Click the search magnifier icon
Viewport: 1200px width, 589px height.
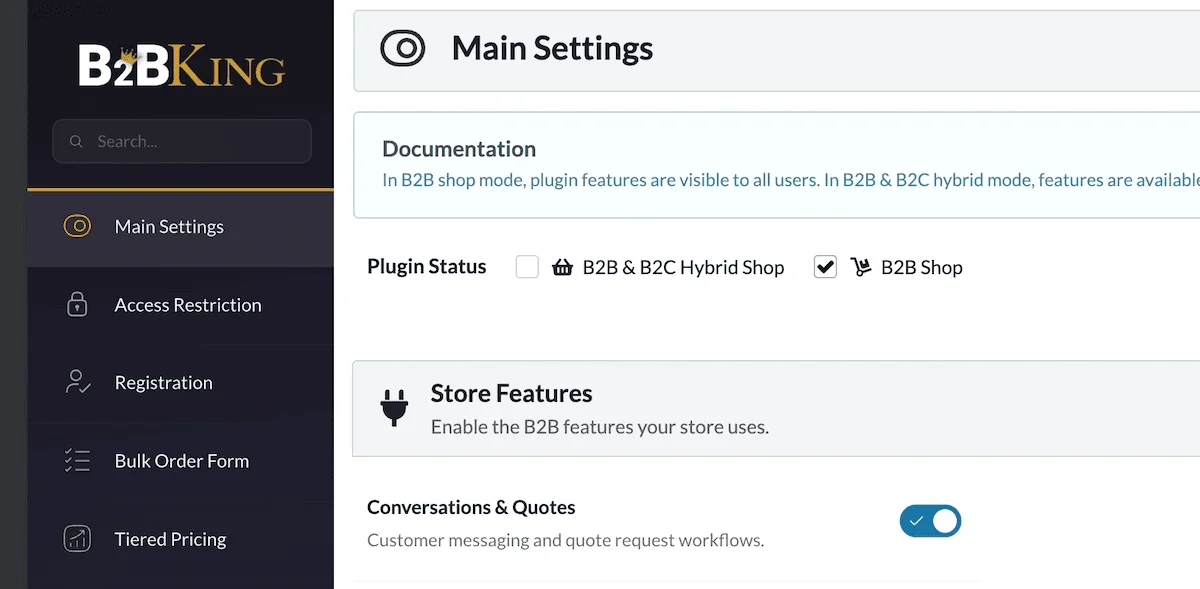[x=76, y=141]
